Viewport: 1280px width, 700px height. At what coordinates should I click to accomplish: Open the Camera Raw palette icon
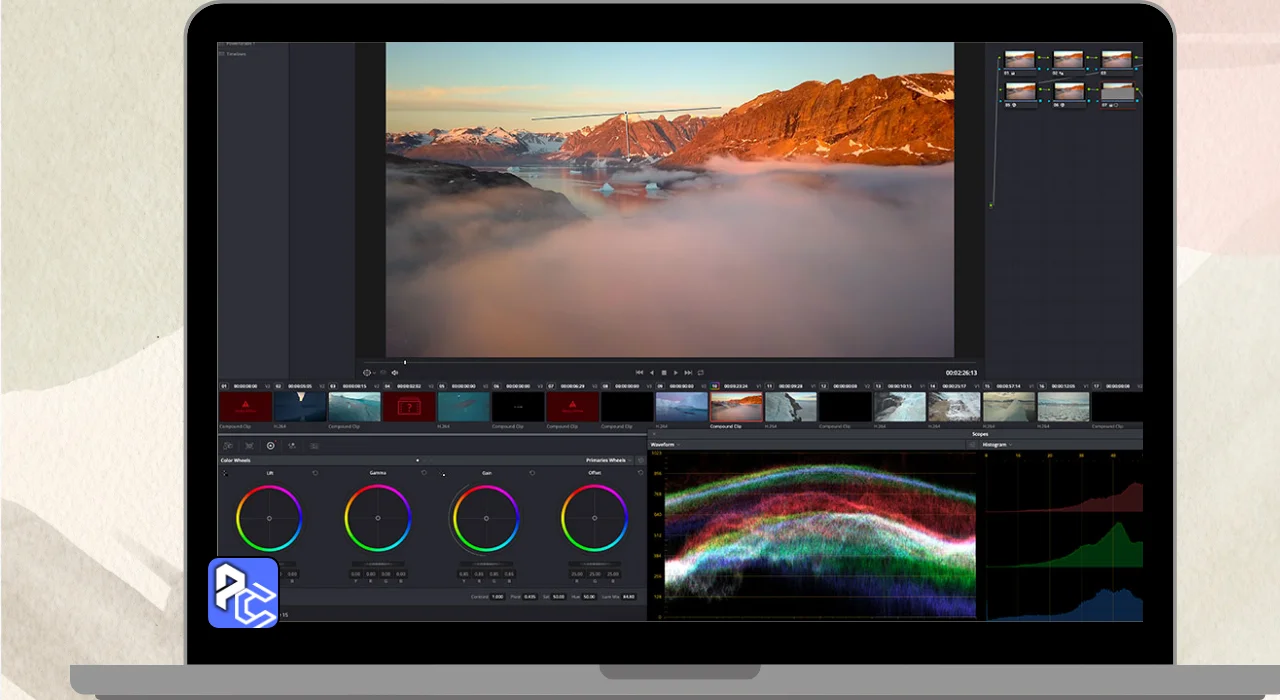click(228, 446)
